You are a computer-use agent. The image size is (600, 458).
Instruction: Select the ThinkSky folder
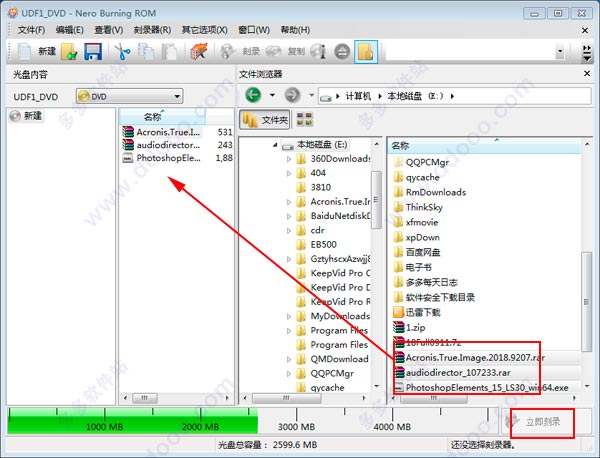click(418, 207)
